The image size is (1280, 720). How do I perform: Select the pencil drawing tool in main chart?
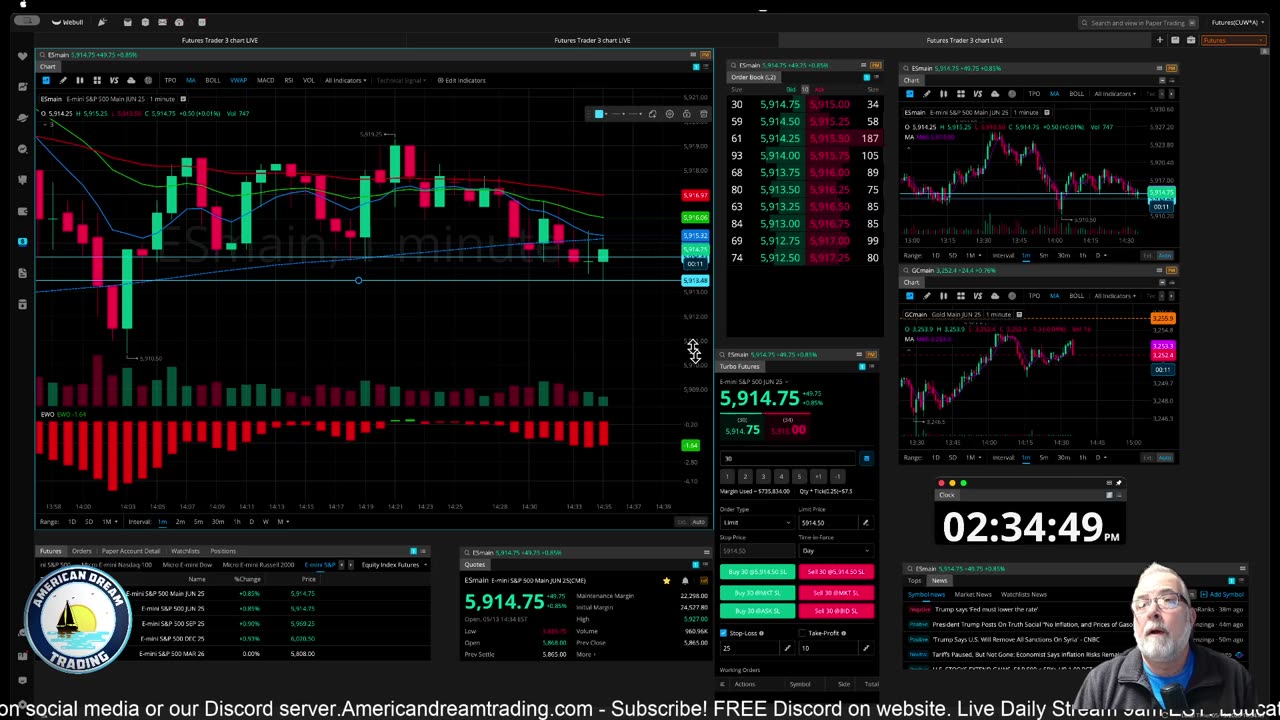pyautogui.click(x=63, y=80)
